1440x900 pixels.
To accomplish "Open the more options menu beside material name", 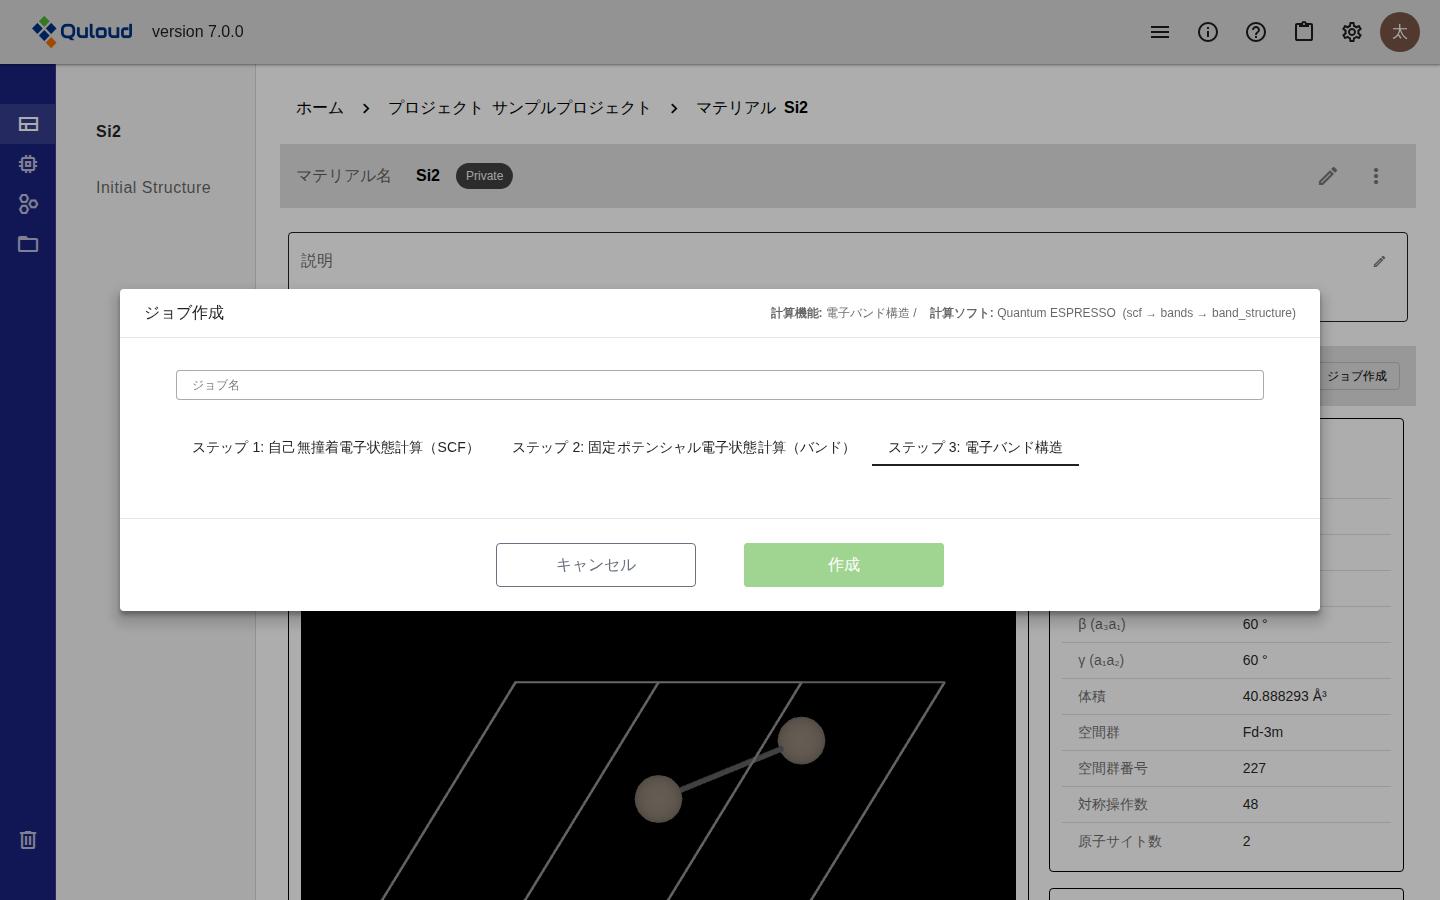I will (1376, 176).
